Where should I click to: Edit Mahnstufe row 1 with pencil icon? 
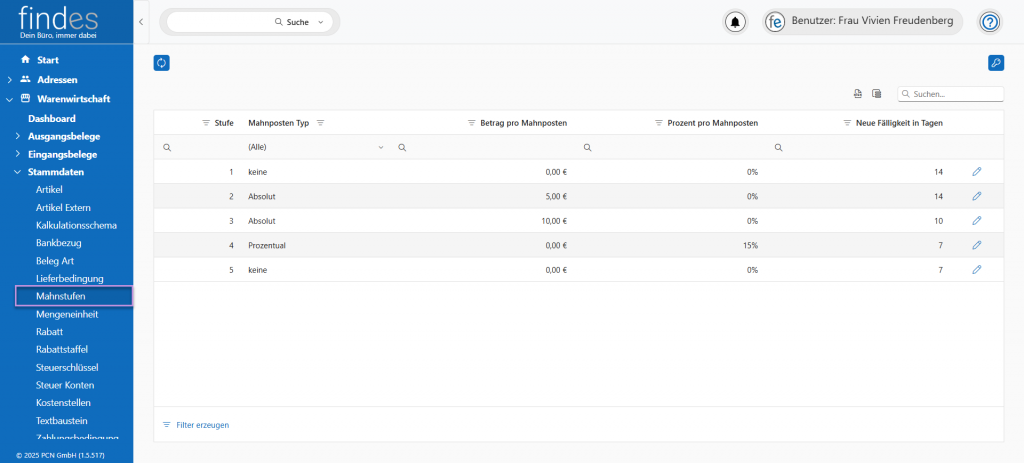tap(977, 172)
